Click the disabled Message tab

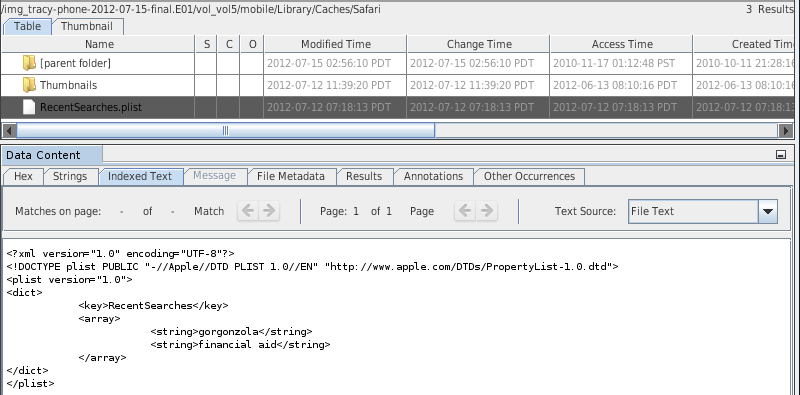pos(215,176)
